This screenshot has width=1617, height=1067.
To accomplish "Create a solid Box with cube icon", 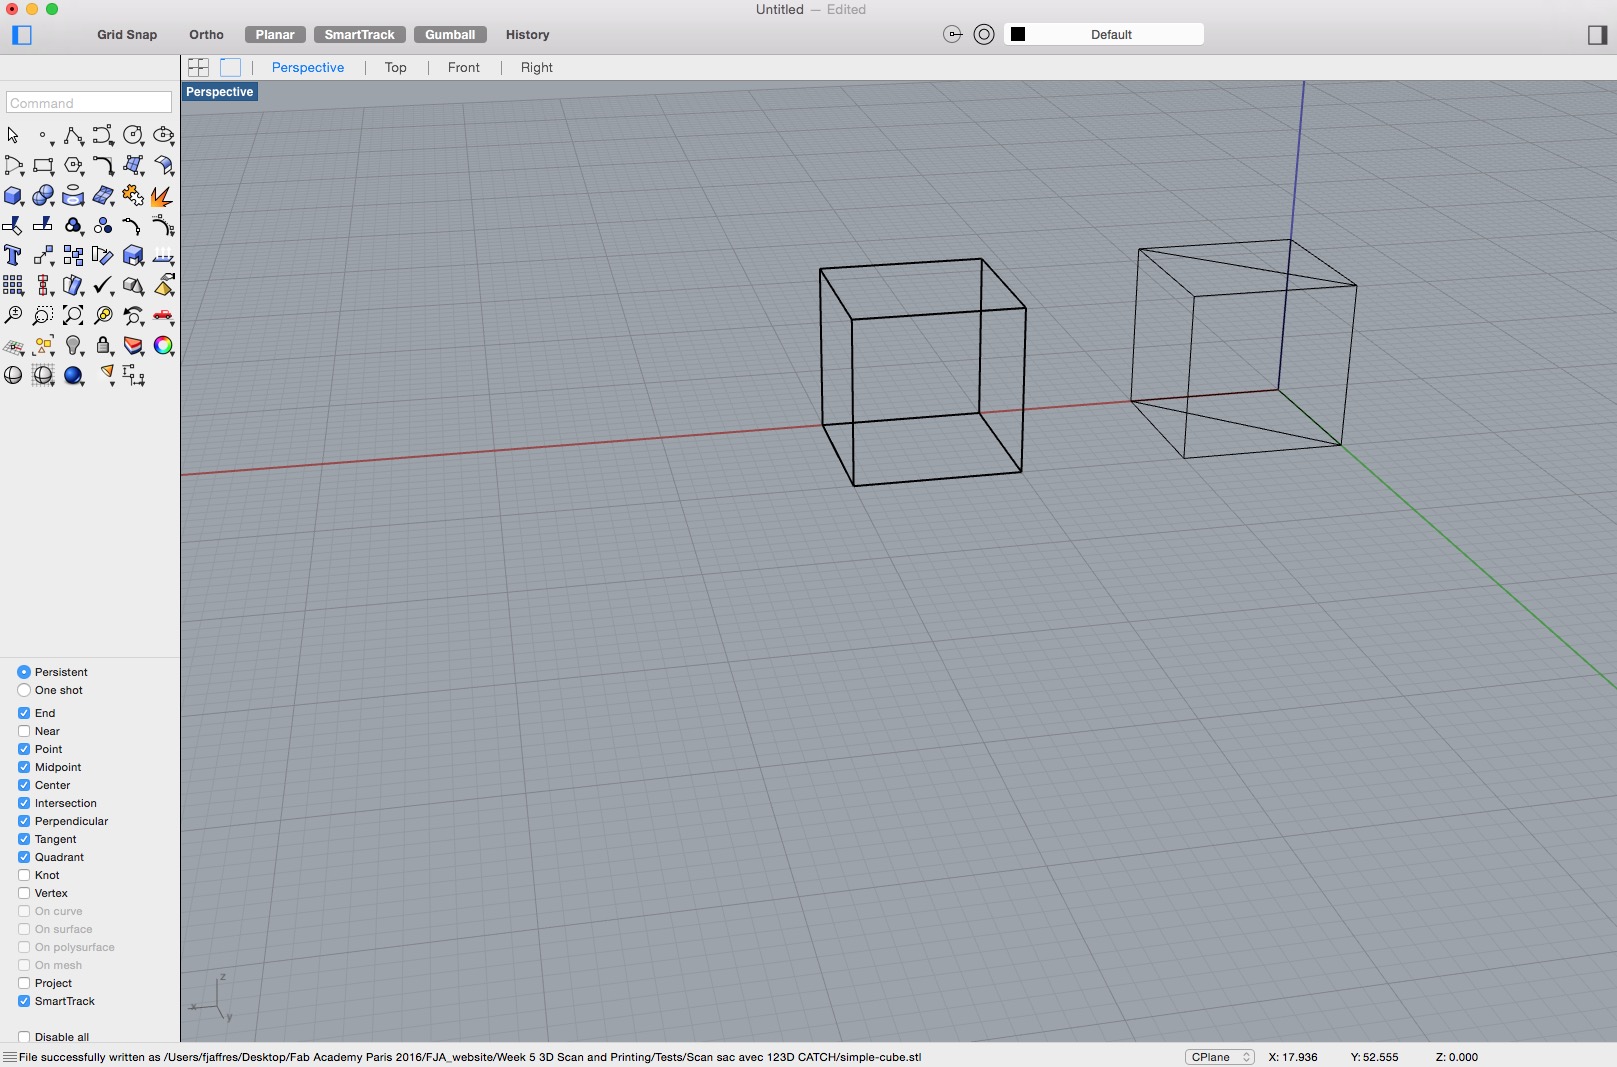I will click(x=13, y=196).
